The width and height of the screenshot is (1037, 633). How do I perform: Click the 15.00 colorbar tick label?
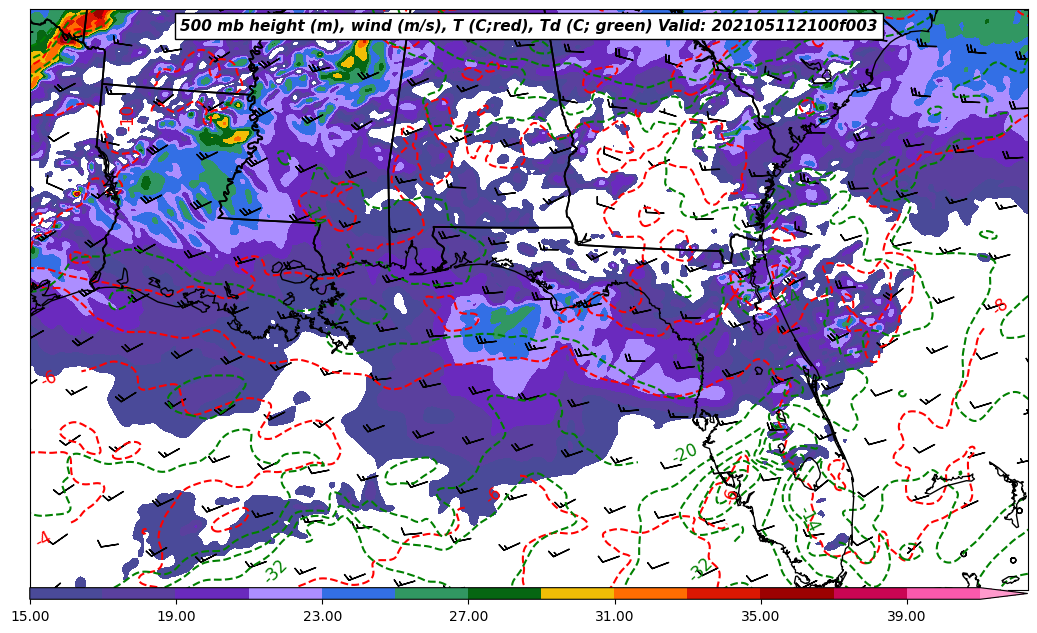(30, 616)
